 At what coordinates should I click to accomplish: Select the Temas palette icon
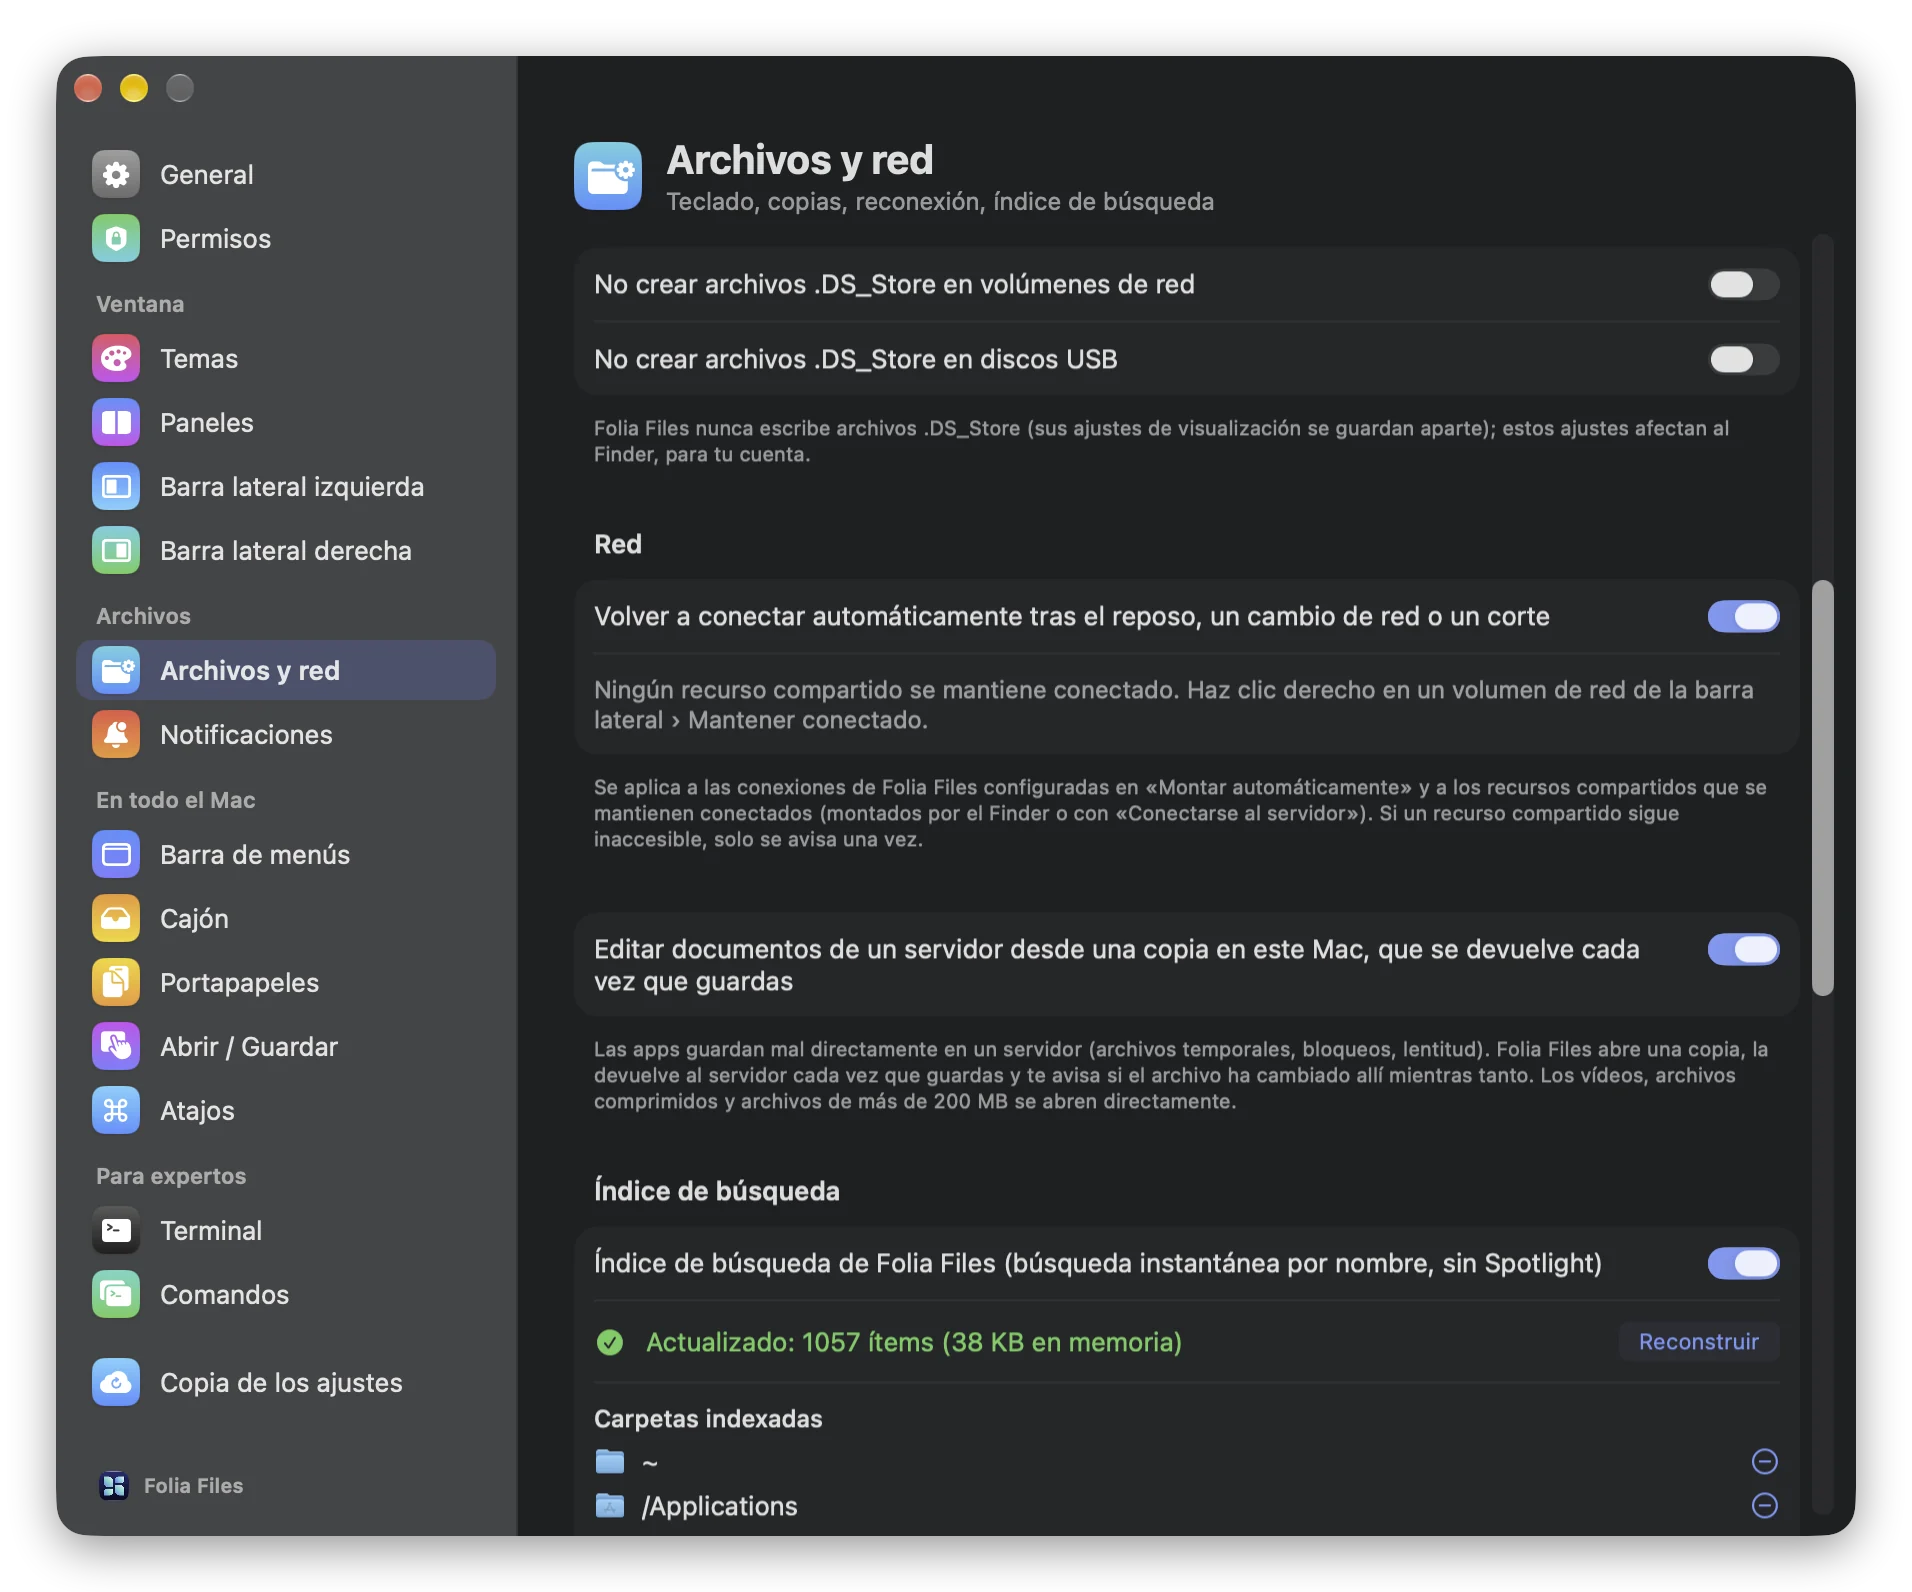click(116, 359)
